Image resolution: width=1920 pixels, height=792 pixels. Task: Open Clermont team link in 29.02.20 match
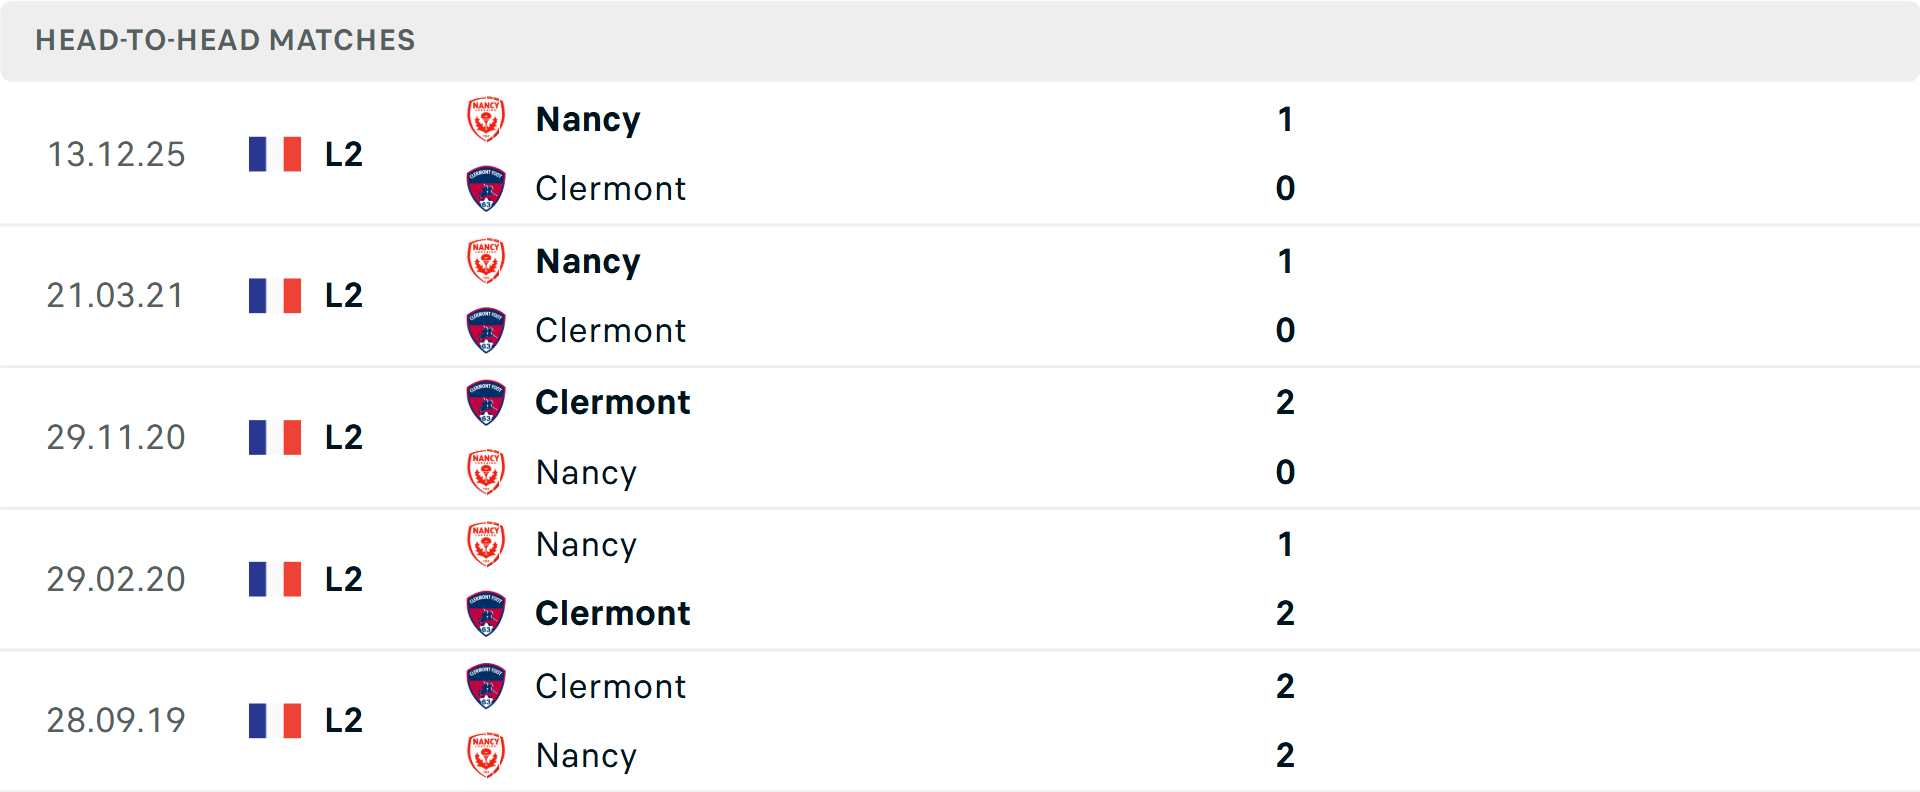612,614
